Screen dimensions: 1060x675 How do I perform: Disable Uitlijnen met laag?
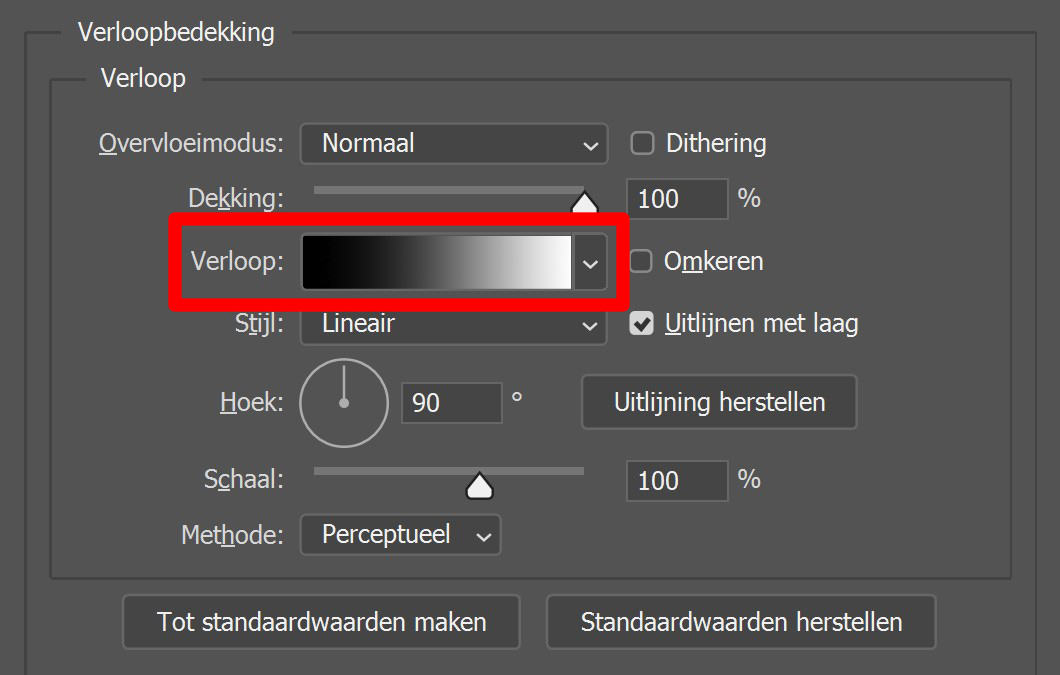(x=642, y=323)
